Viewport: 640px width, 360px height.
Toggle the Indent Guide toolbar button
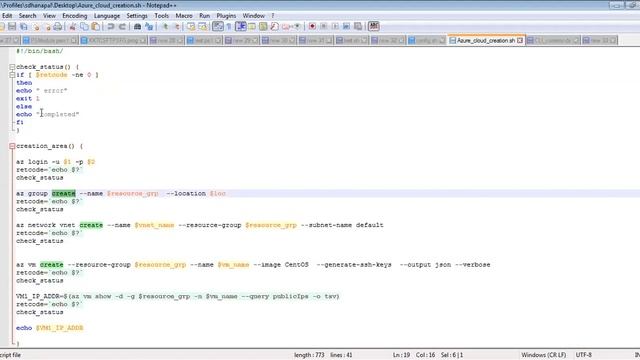[241, 27]
